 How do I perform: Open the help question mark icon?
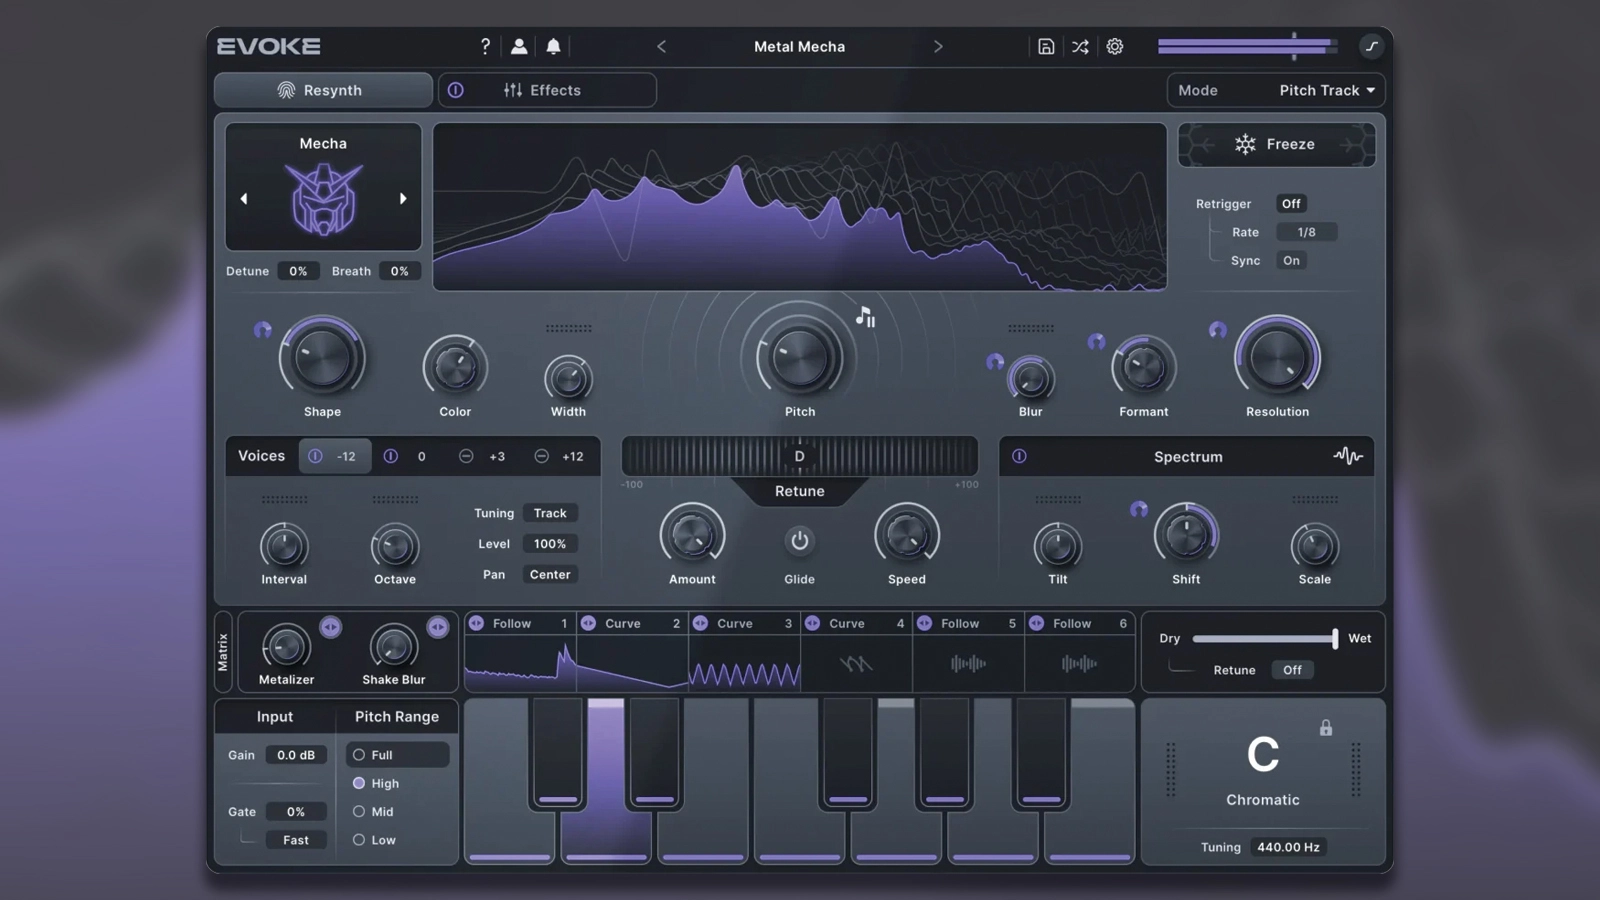[x=485, y=46]
